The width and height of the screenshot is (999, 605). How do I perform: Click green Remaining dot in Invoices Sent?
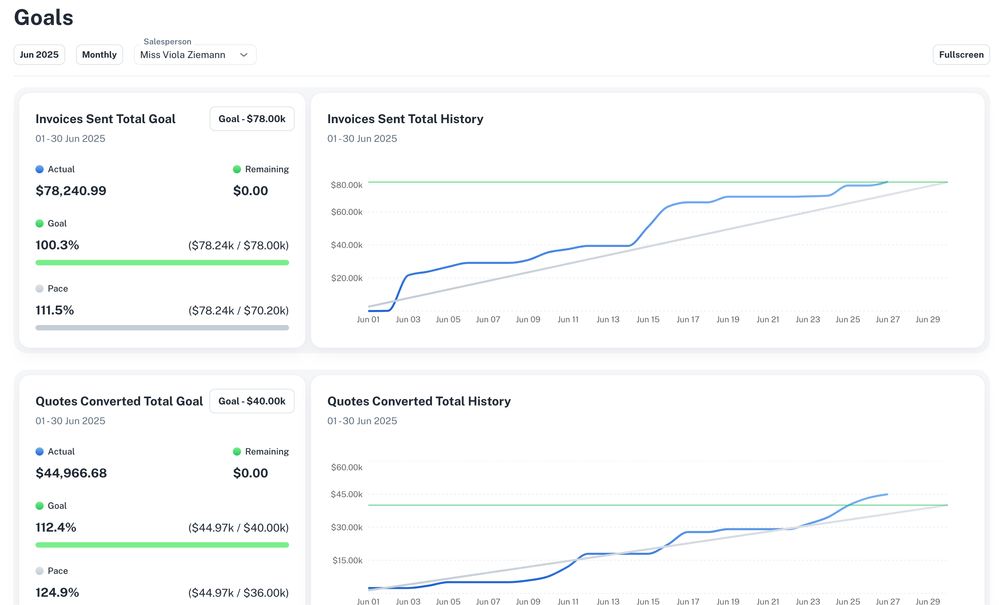click(237, 170)
